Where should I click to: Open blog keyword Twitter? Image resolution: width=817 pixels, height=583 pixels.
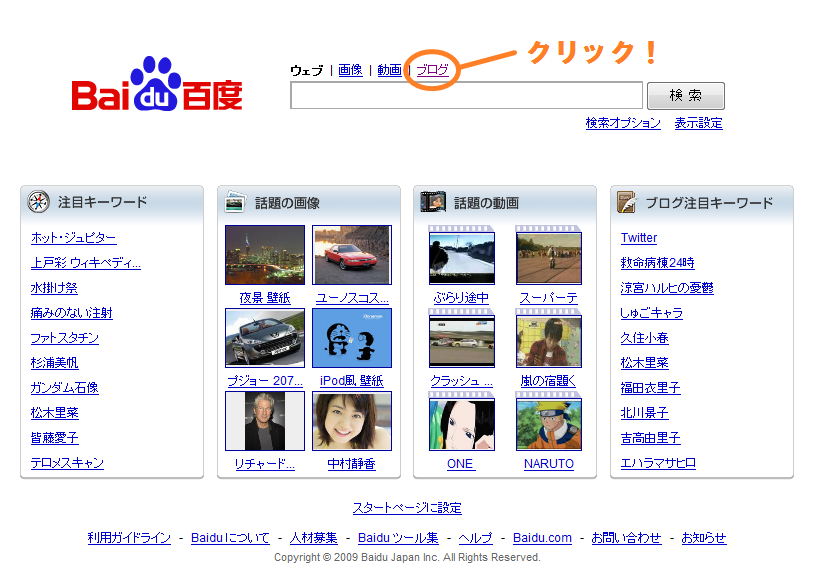[x=639, y=238]
